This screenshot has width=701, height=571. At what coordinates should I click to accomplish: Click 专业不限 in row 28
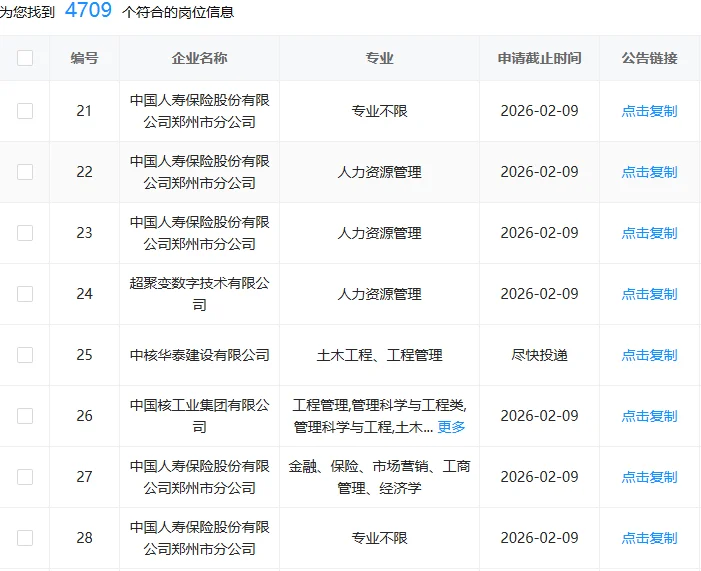pyautogui.click(x=379, y=538)
